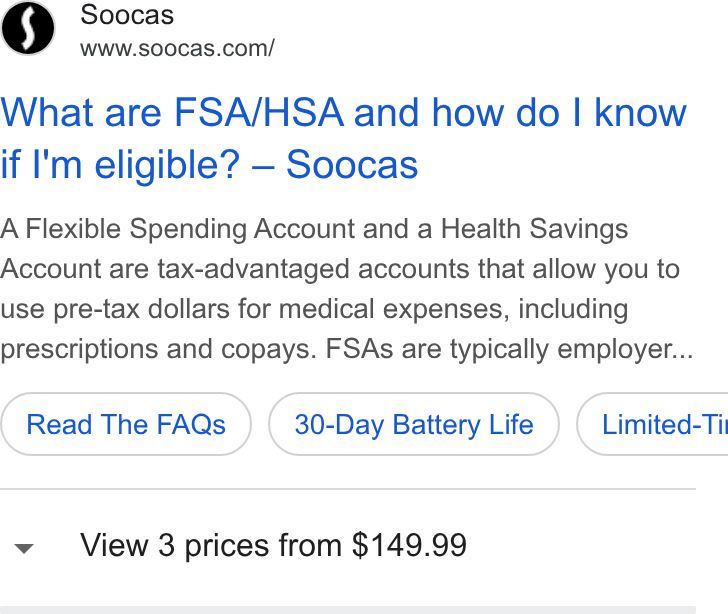Click the black Soocas favicon logo
Screen dimensions: 728x614
click(x=28, y=28)
